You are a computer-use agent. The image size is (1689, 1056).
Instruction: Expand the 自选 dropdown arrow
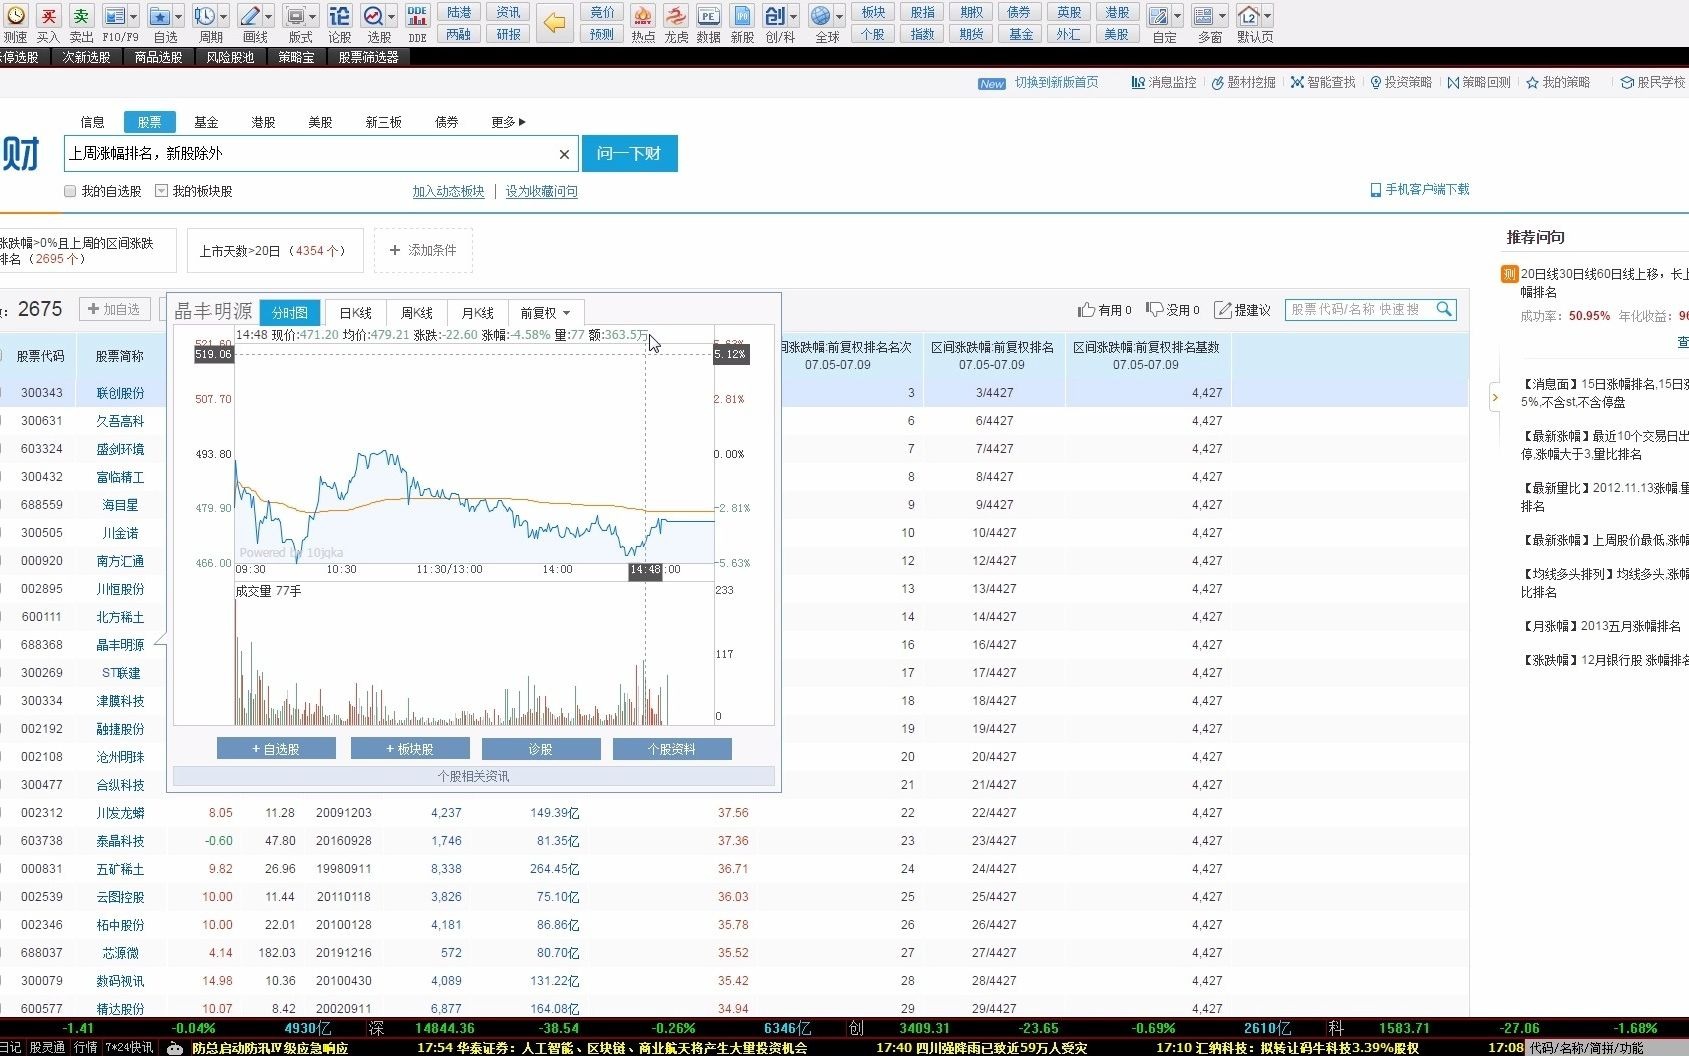coord(179,16)
